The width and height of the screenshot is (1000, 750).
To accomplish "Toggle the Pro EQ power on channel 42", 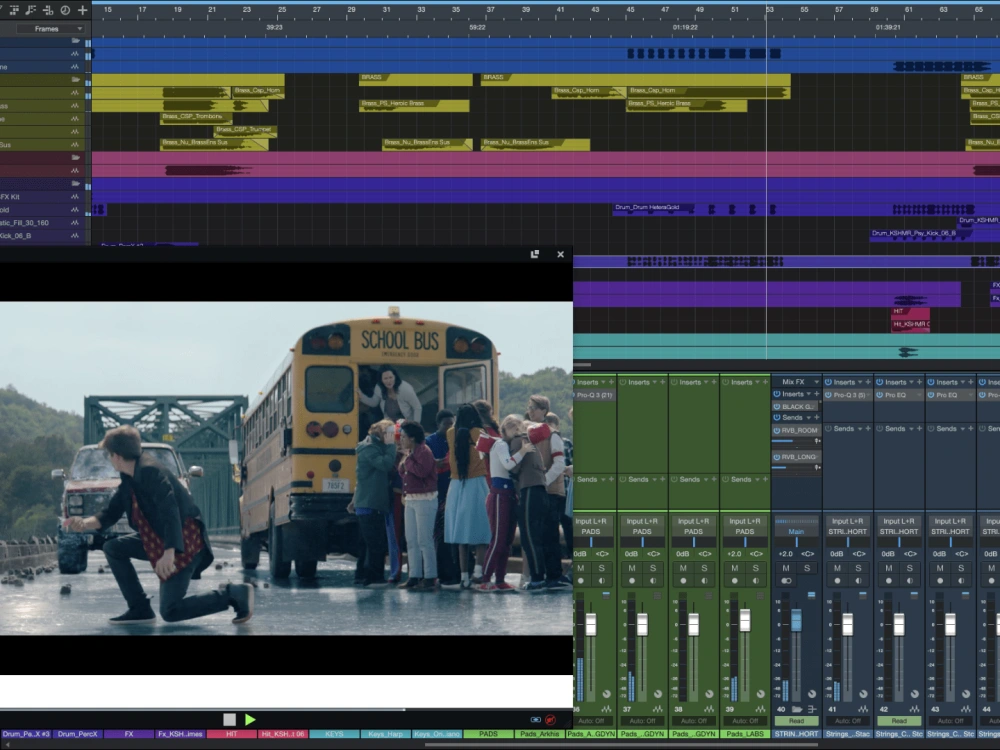I will [x=879, y=395].
